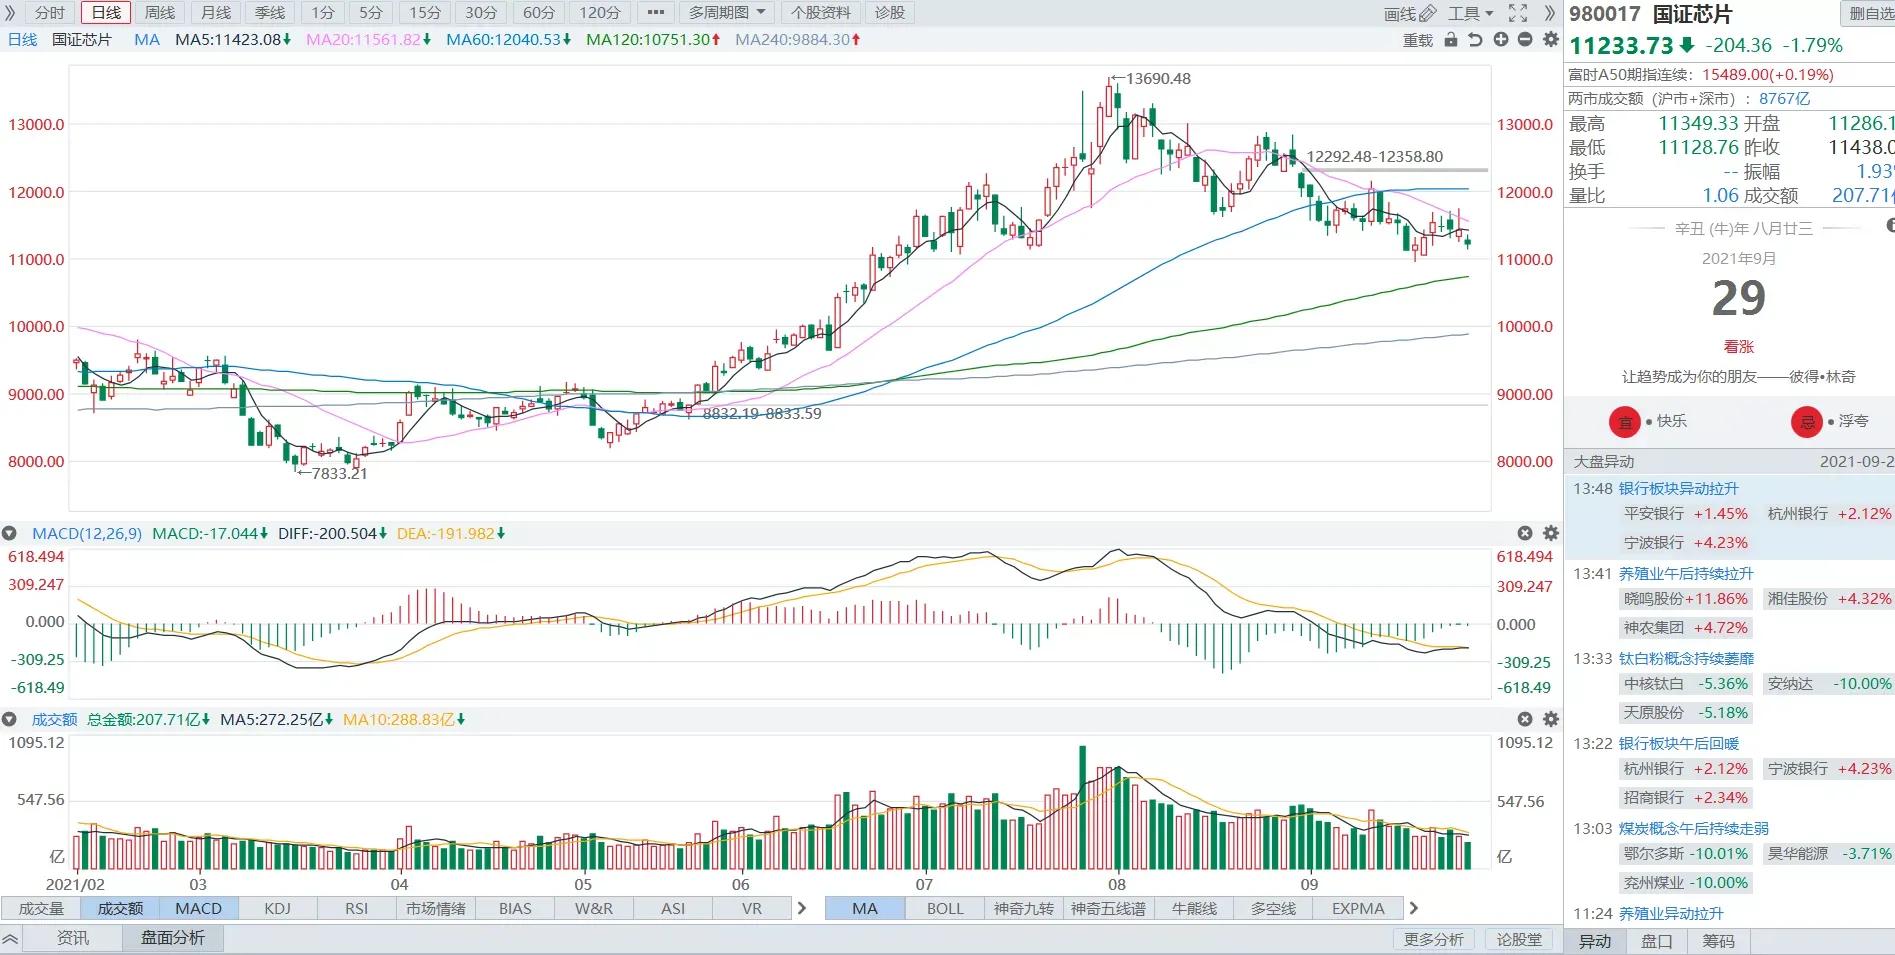1895x955 pixels.
Task: Click the 删自选 button
Action: coord(1868,14)
